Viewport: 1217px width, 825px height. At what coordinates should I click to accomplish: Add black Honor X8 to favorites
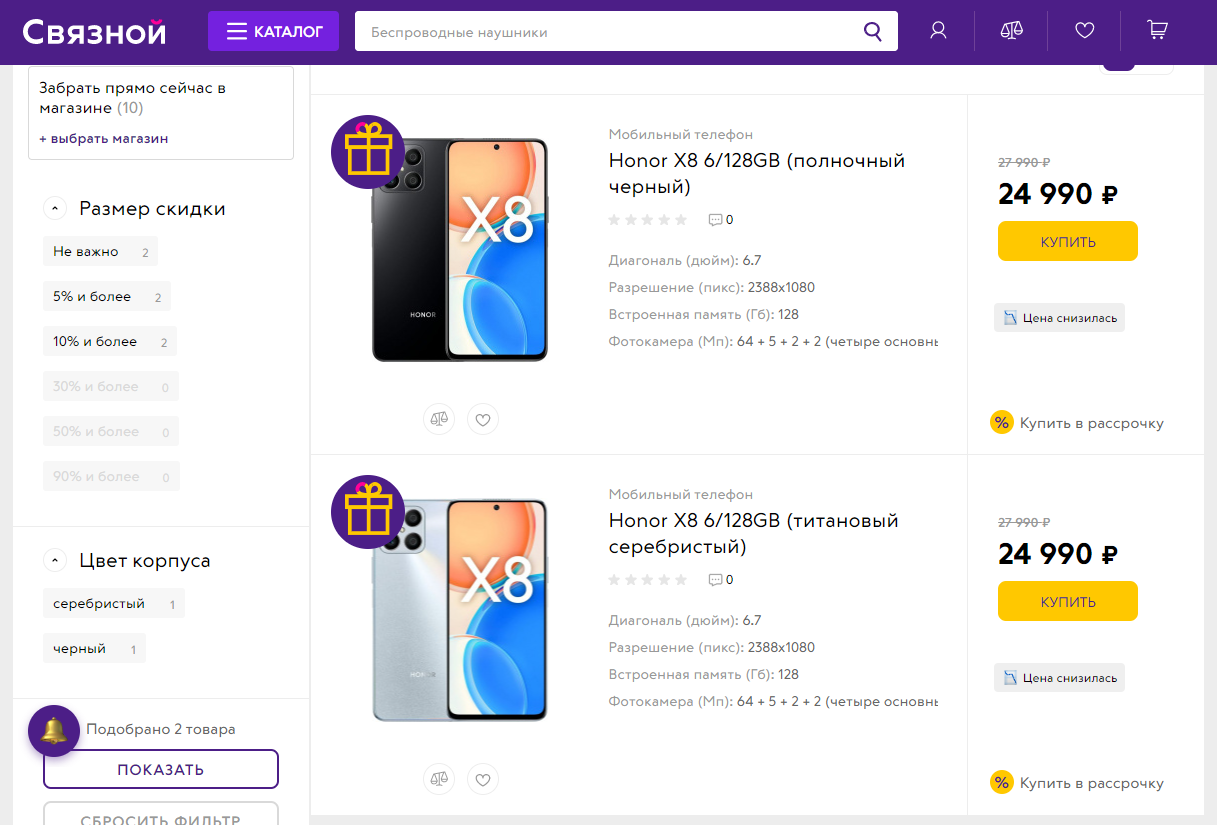click(483, 419)
